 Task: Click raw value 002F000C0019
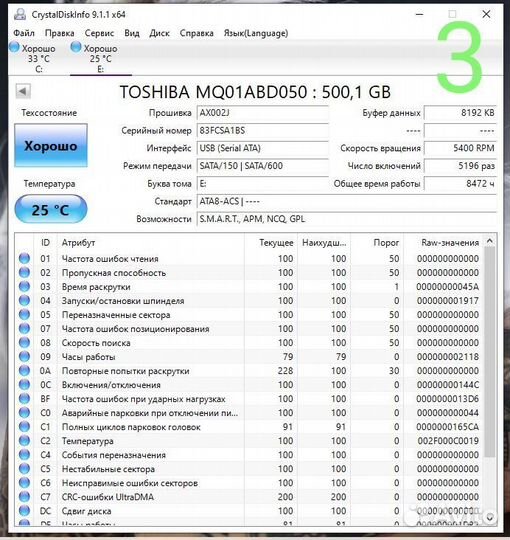tap(448, 441)
